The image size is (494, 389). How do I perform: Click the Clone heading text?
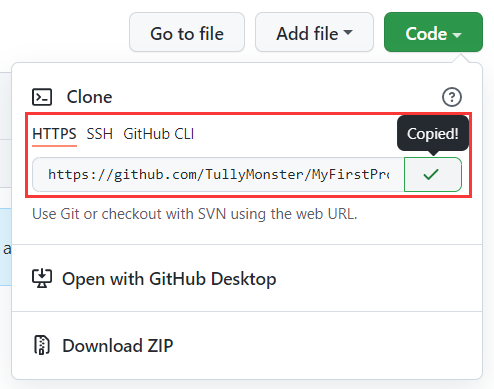(x=89, y=97)
